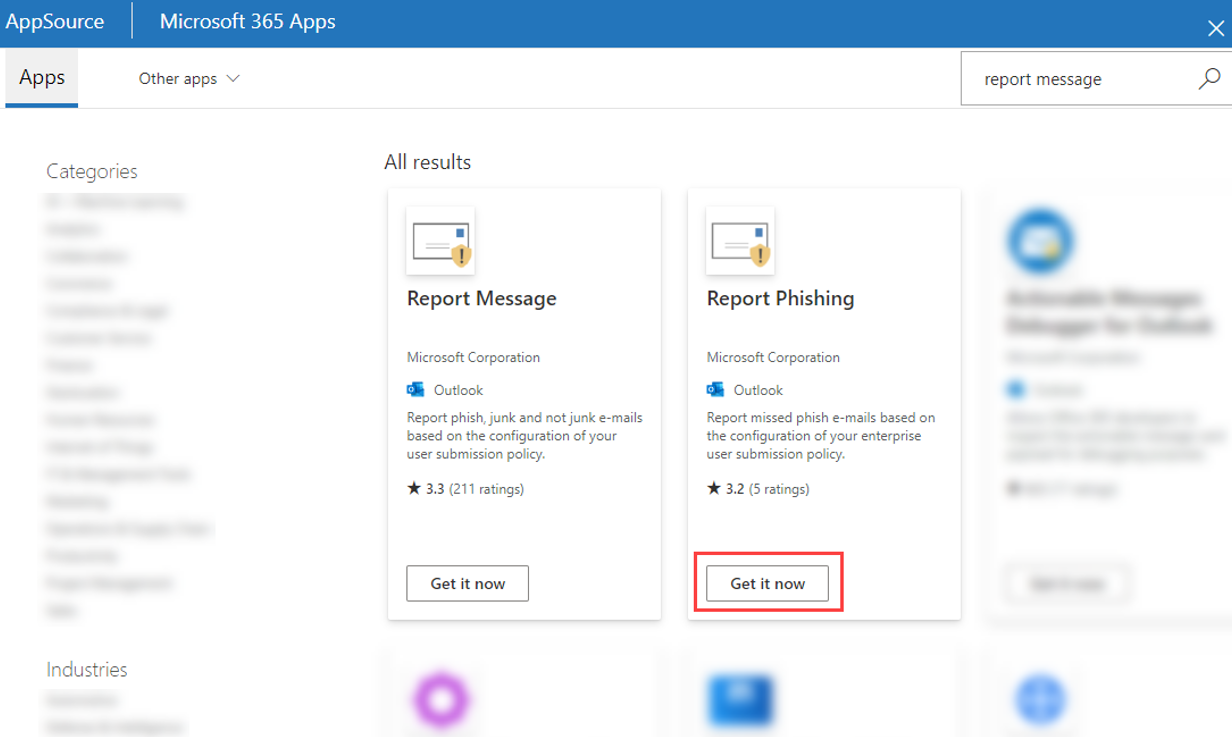Click Microsoft Corporation on Report Message card
1232x737 pixels.
(473, 357)
